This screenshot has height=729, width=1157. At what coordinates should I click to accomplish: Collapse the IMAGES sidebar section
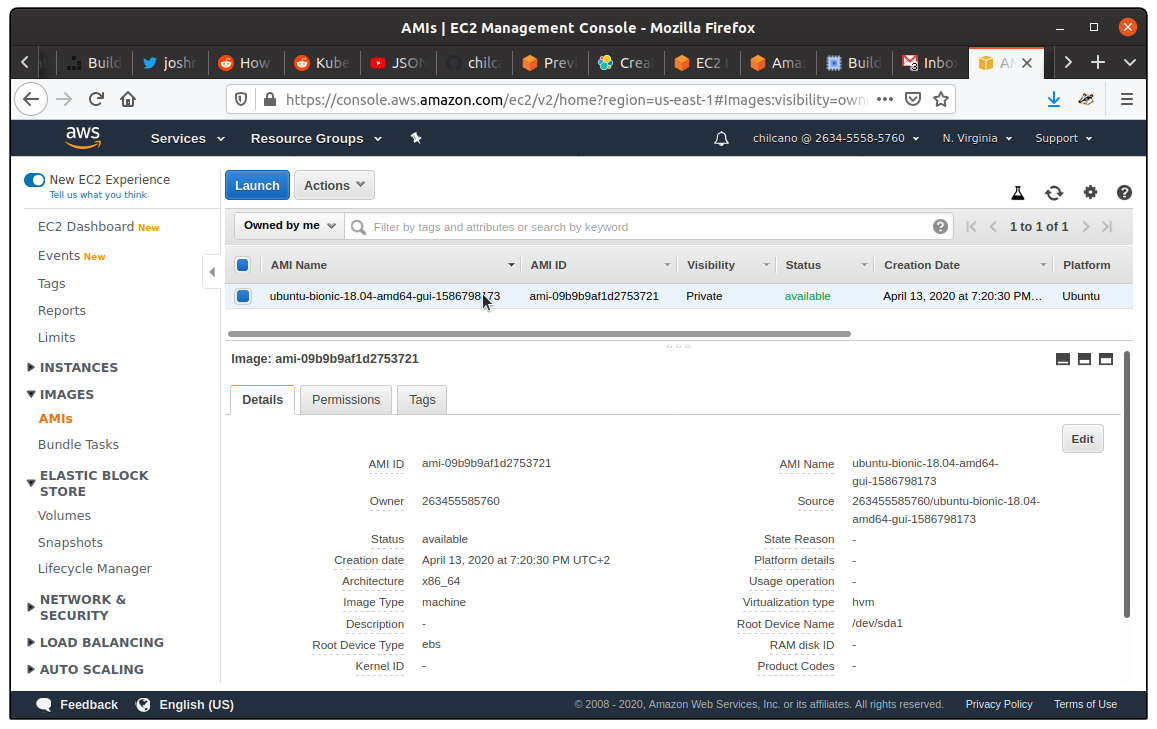pos(61,395)
